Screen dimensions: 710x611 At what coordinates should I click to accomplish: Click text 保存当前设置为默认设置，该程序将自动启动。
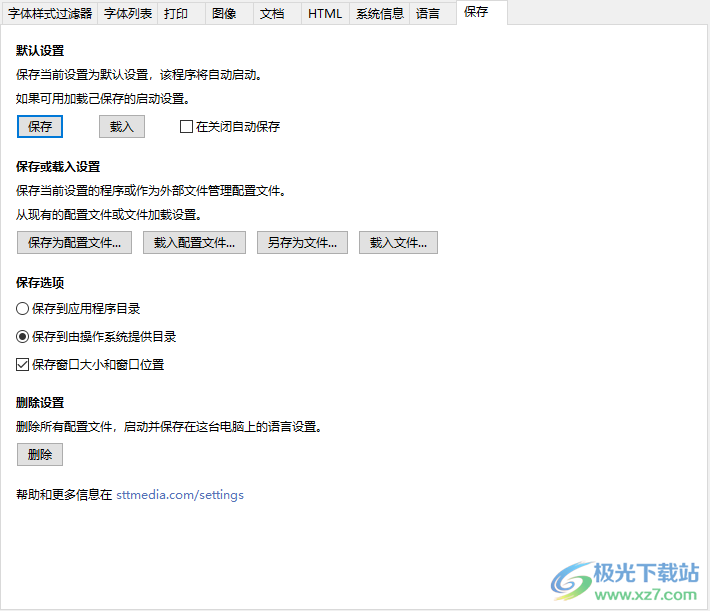[139, 74]
